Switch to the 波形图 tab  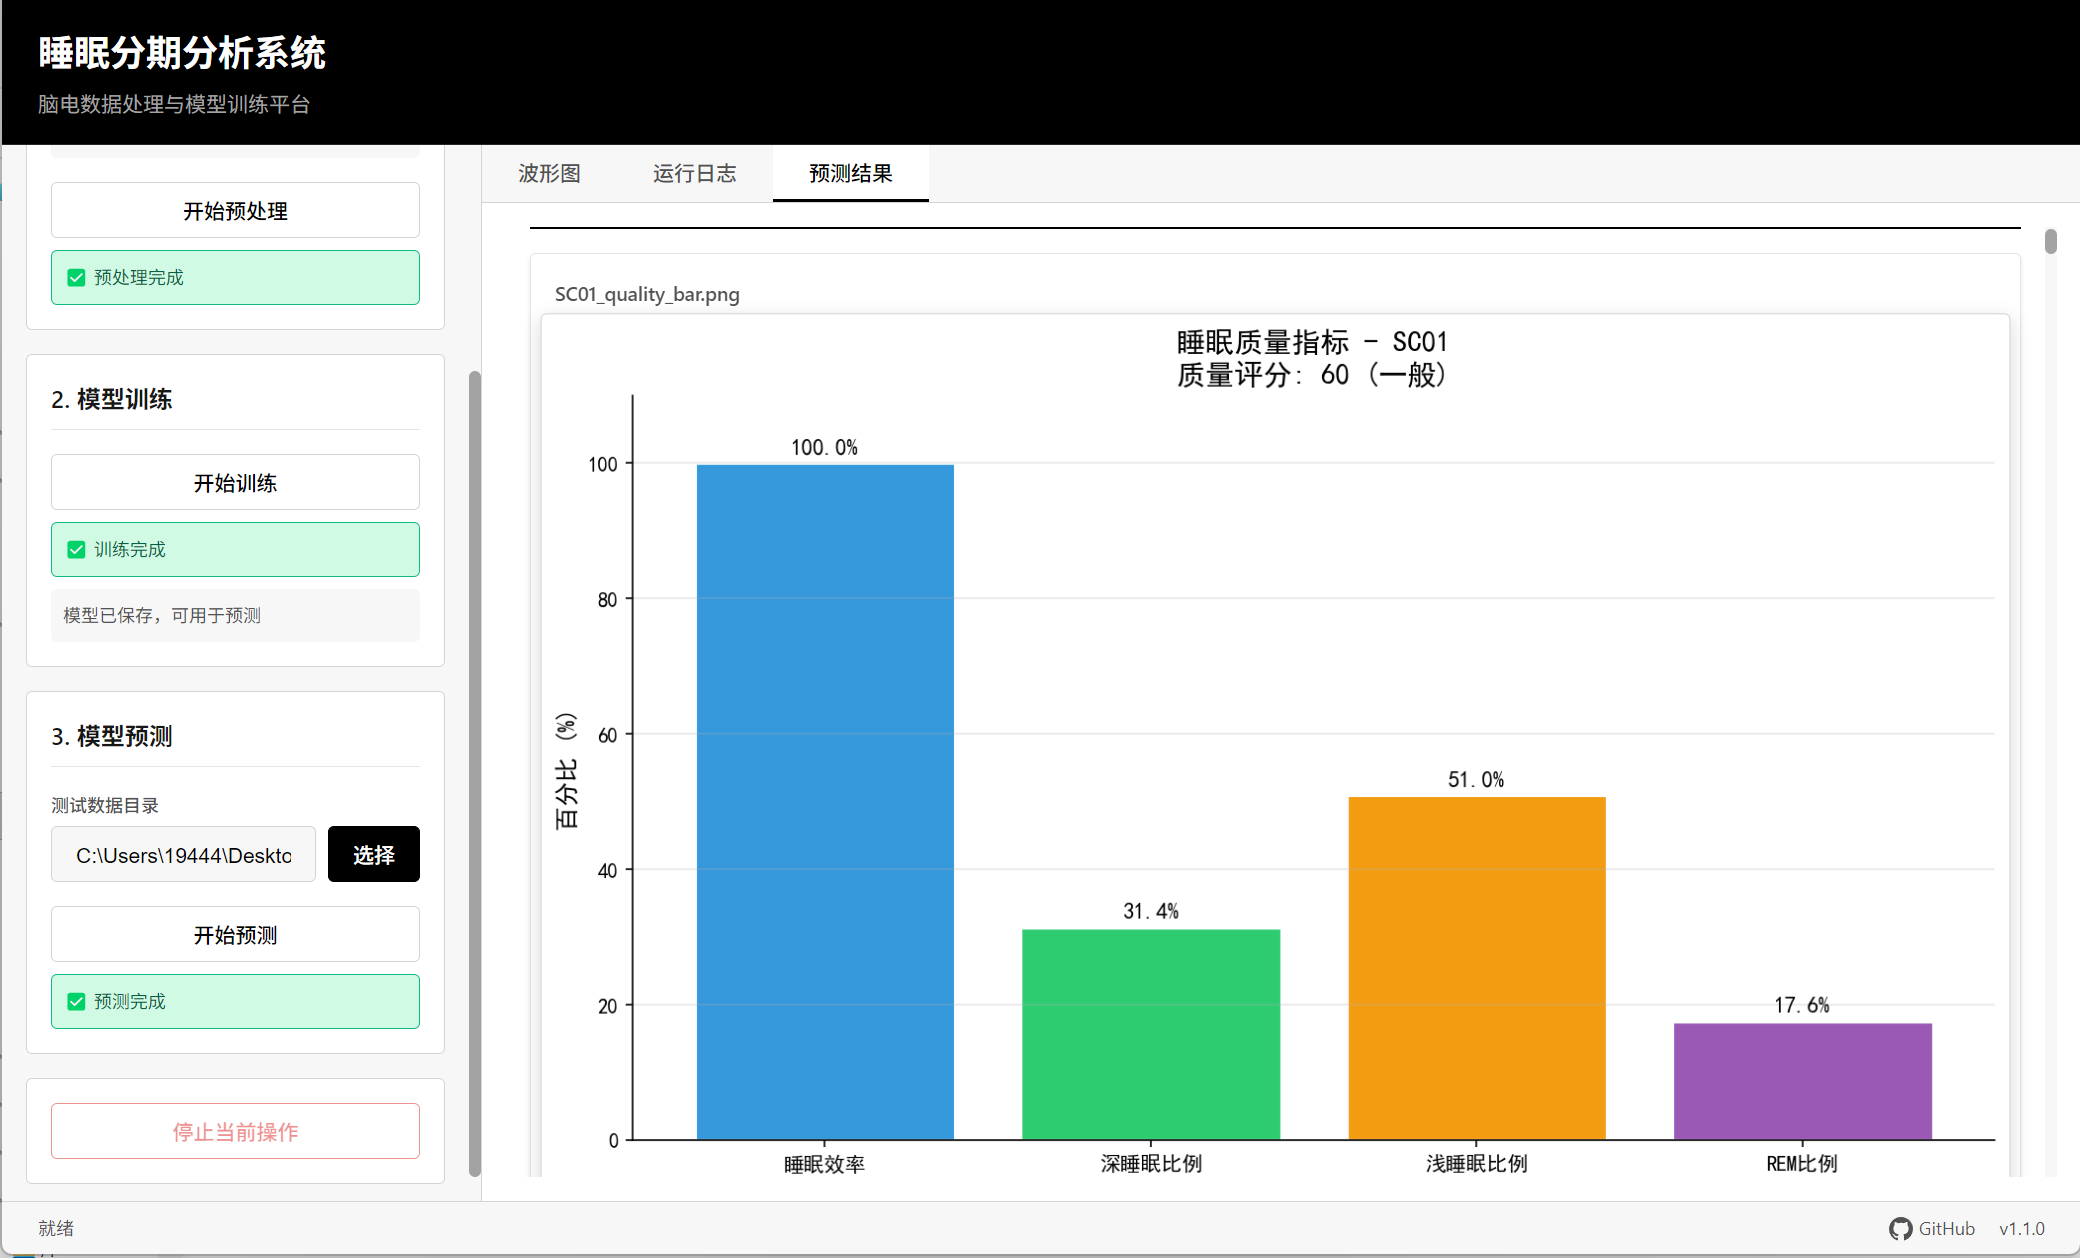pyautogui.click(x=549, y=174)
